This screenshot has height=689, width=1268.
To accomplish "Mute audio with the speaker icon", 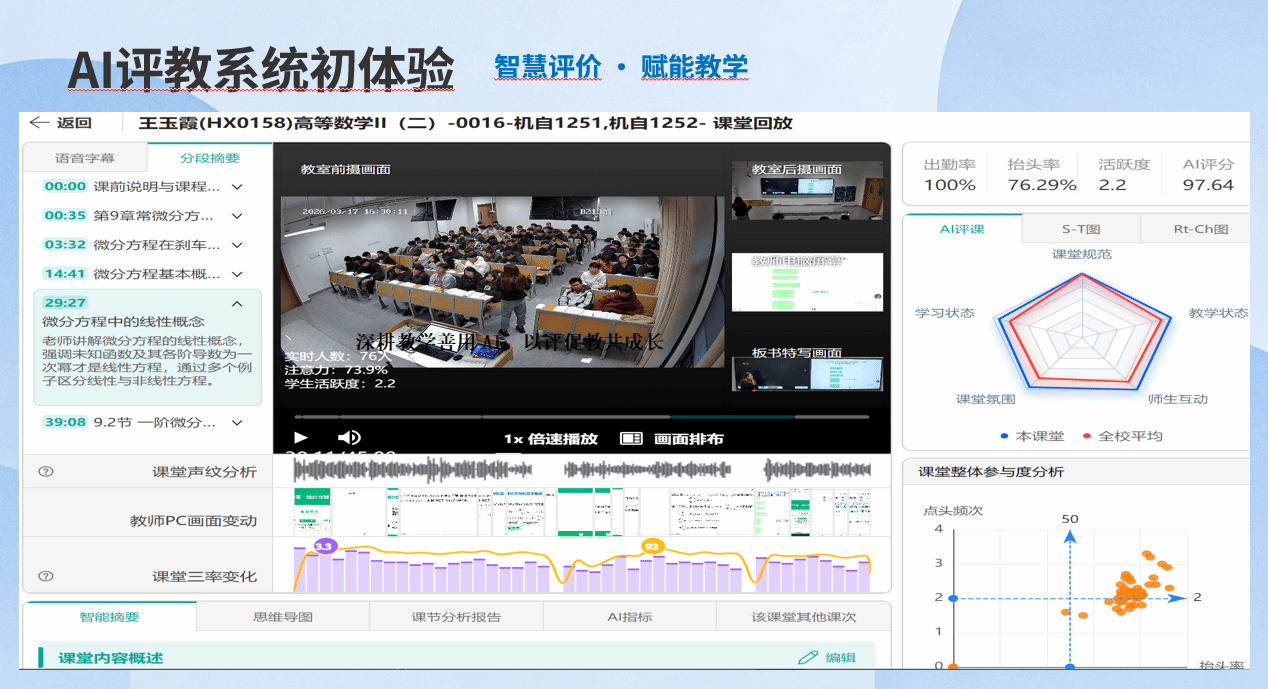I will pyautogui.click(x=348, y=438).
